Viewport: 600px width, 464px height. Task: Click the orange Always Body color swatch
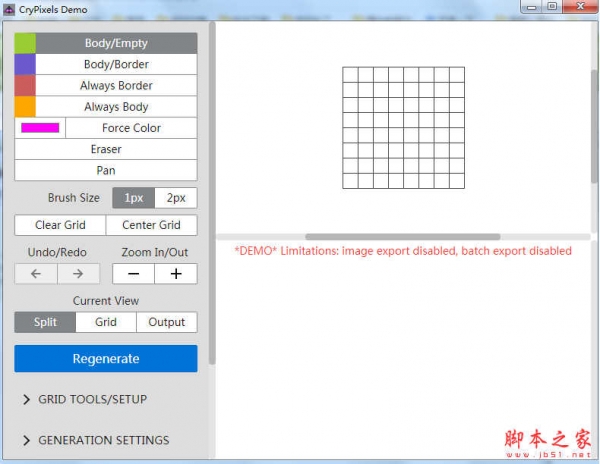coord(25,107)
